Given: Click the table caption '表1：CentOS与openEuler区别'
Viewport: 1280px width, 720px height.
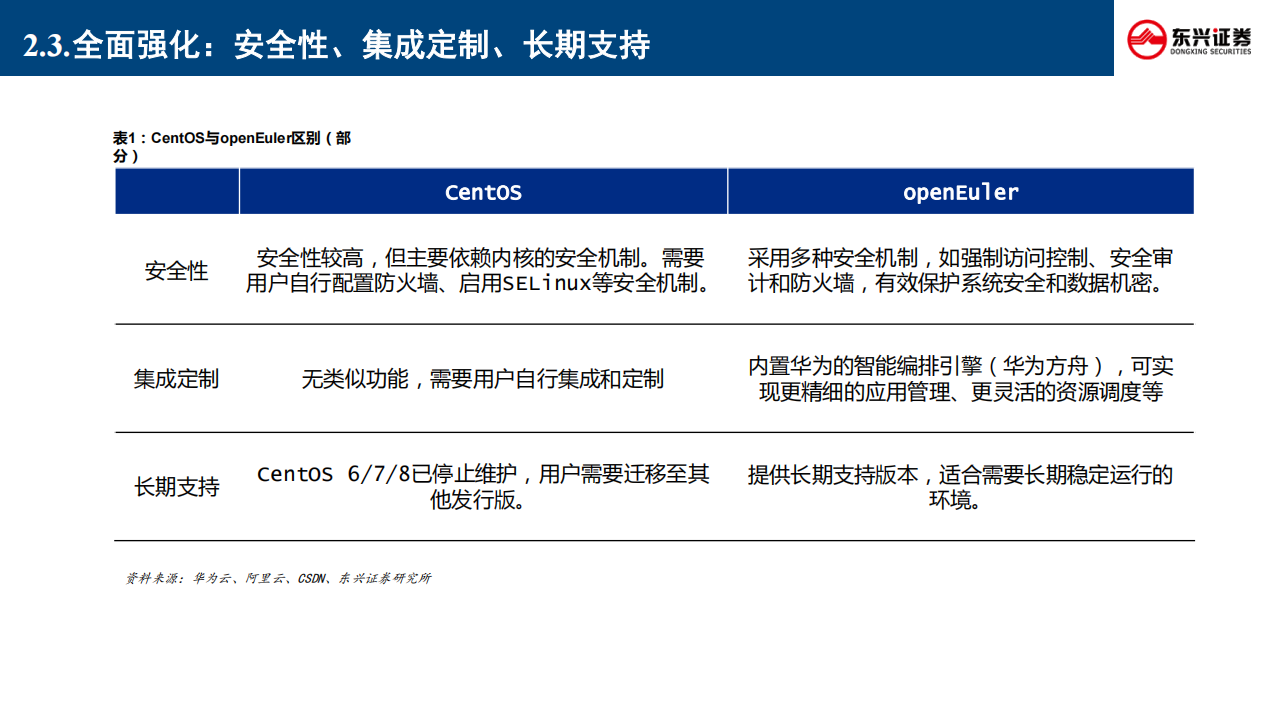Looking at the screenshot, I should click(232, 147).
